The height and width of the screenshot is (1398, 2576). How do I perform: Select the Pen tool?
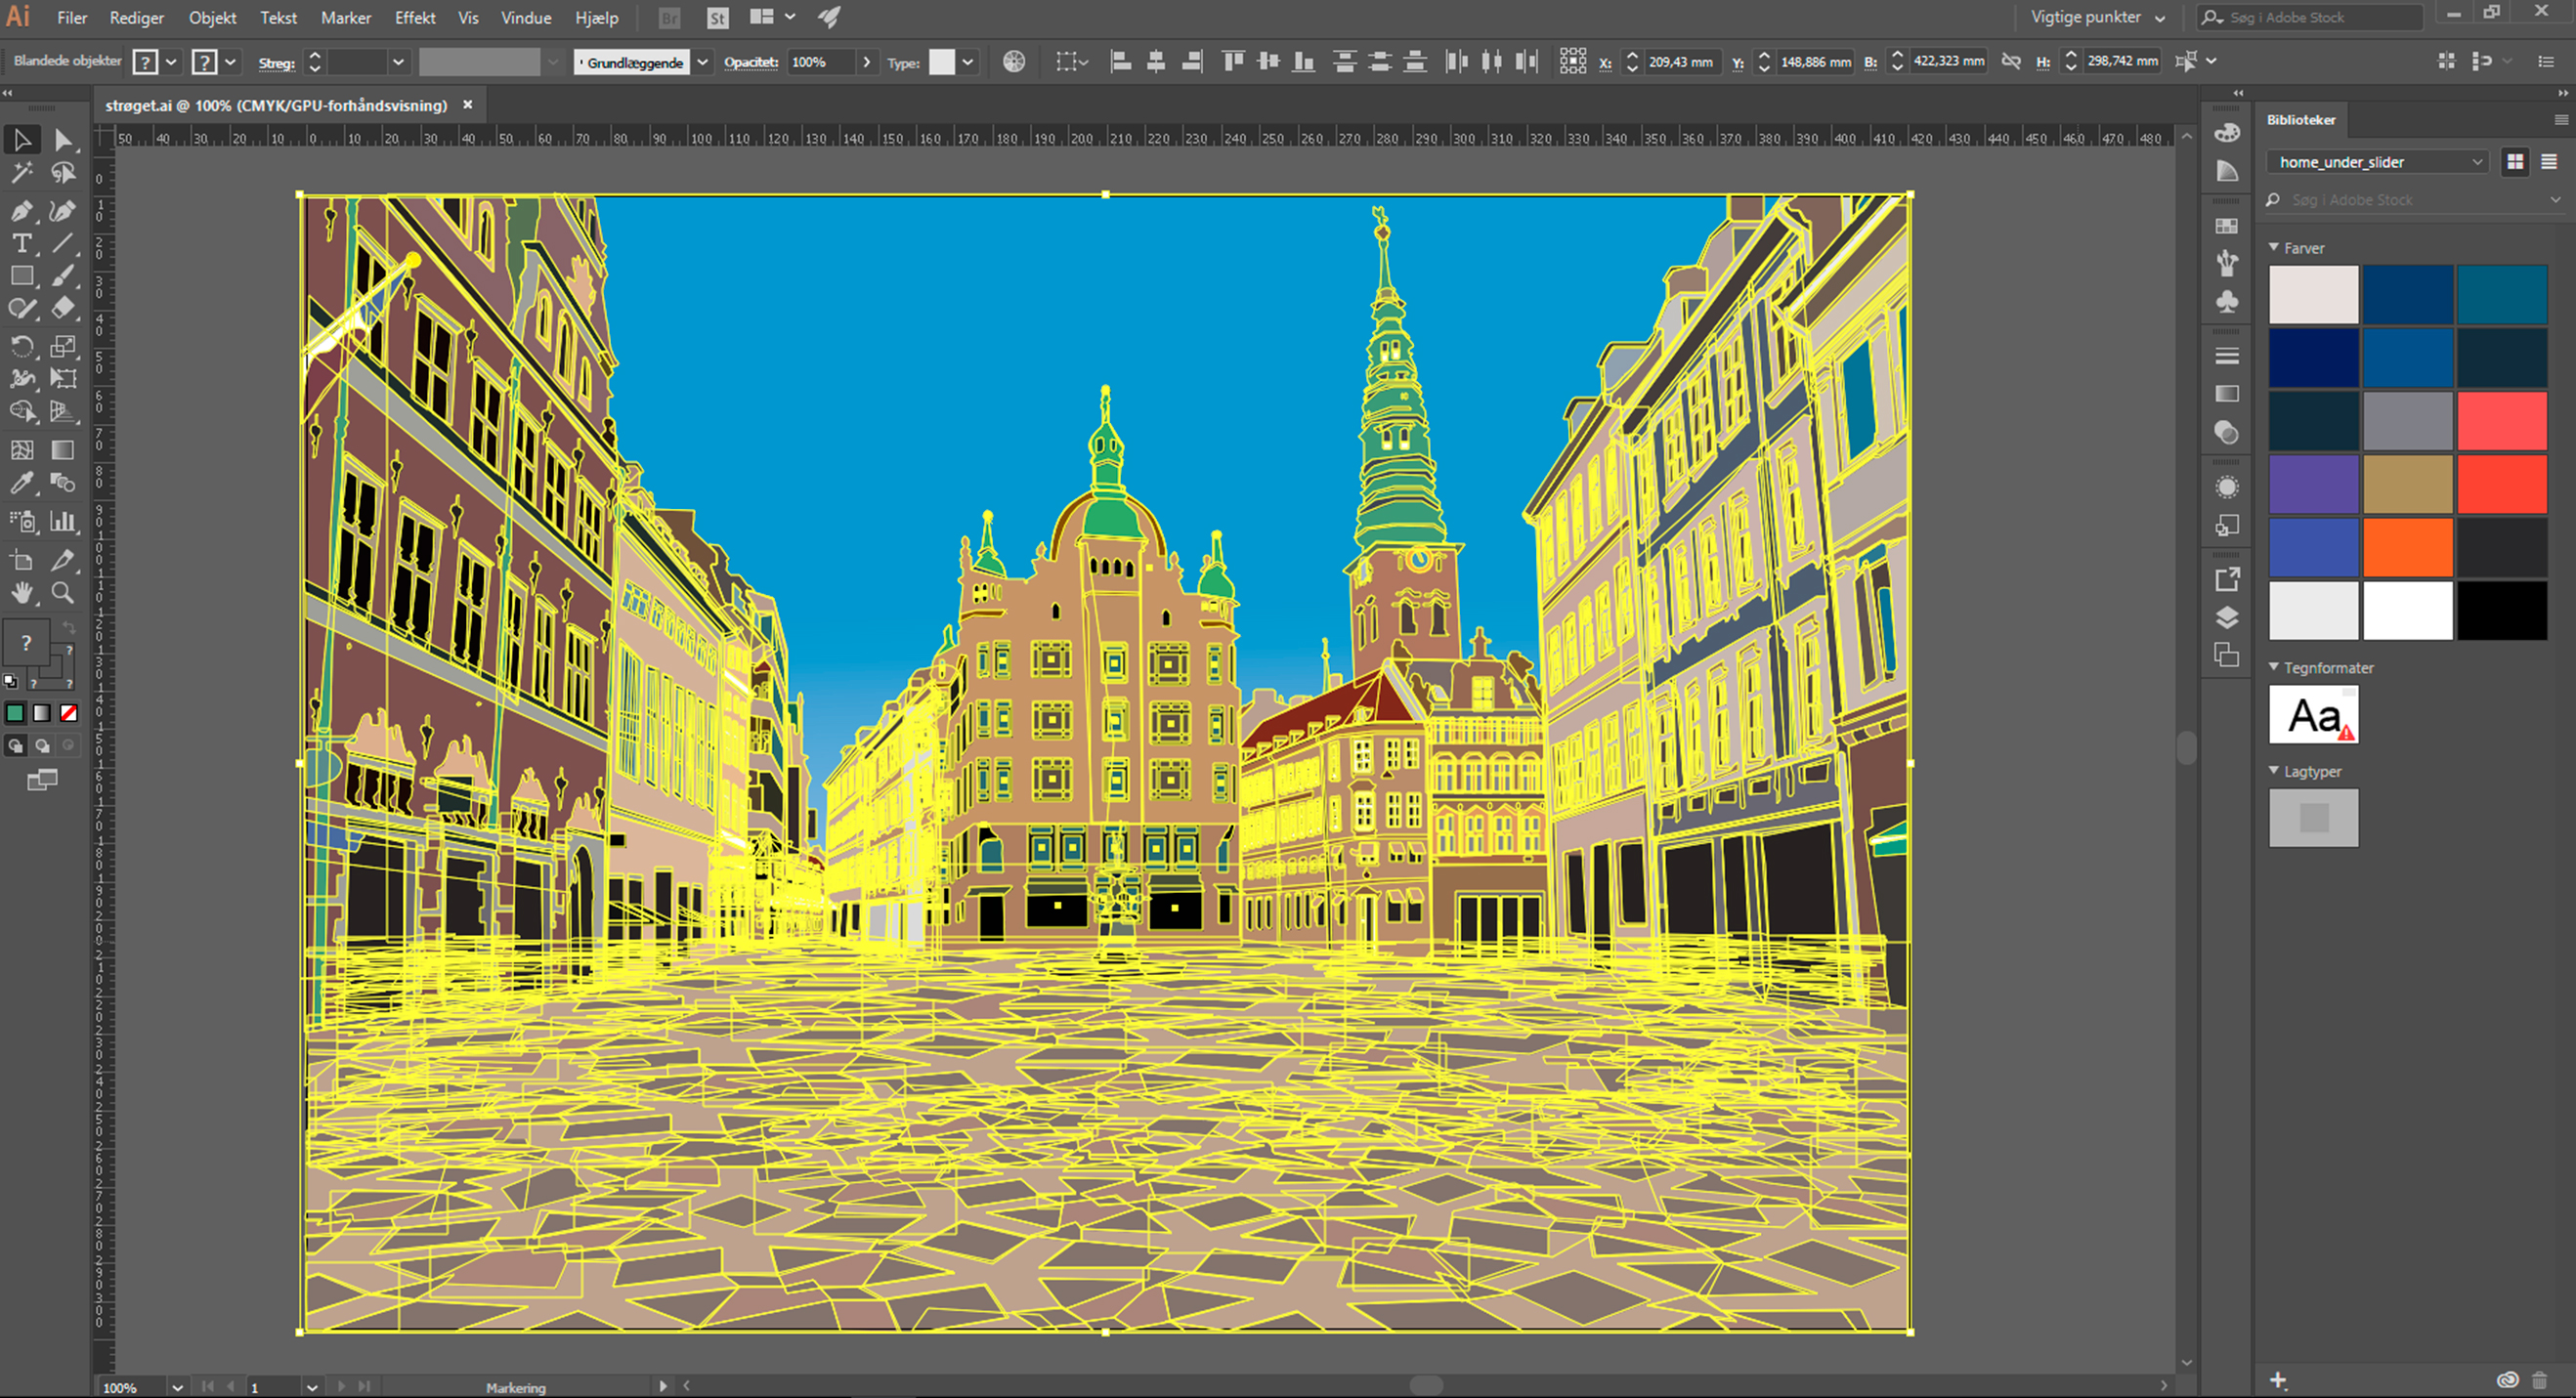21,210
